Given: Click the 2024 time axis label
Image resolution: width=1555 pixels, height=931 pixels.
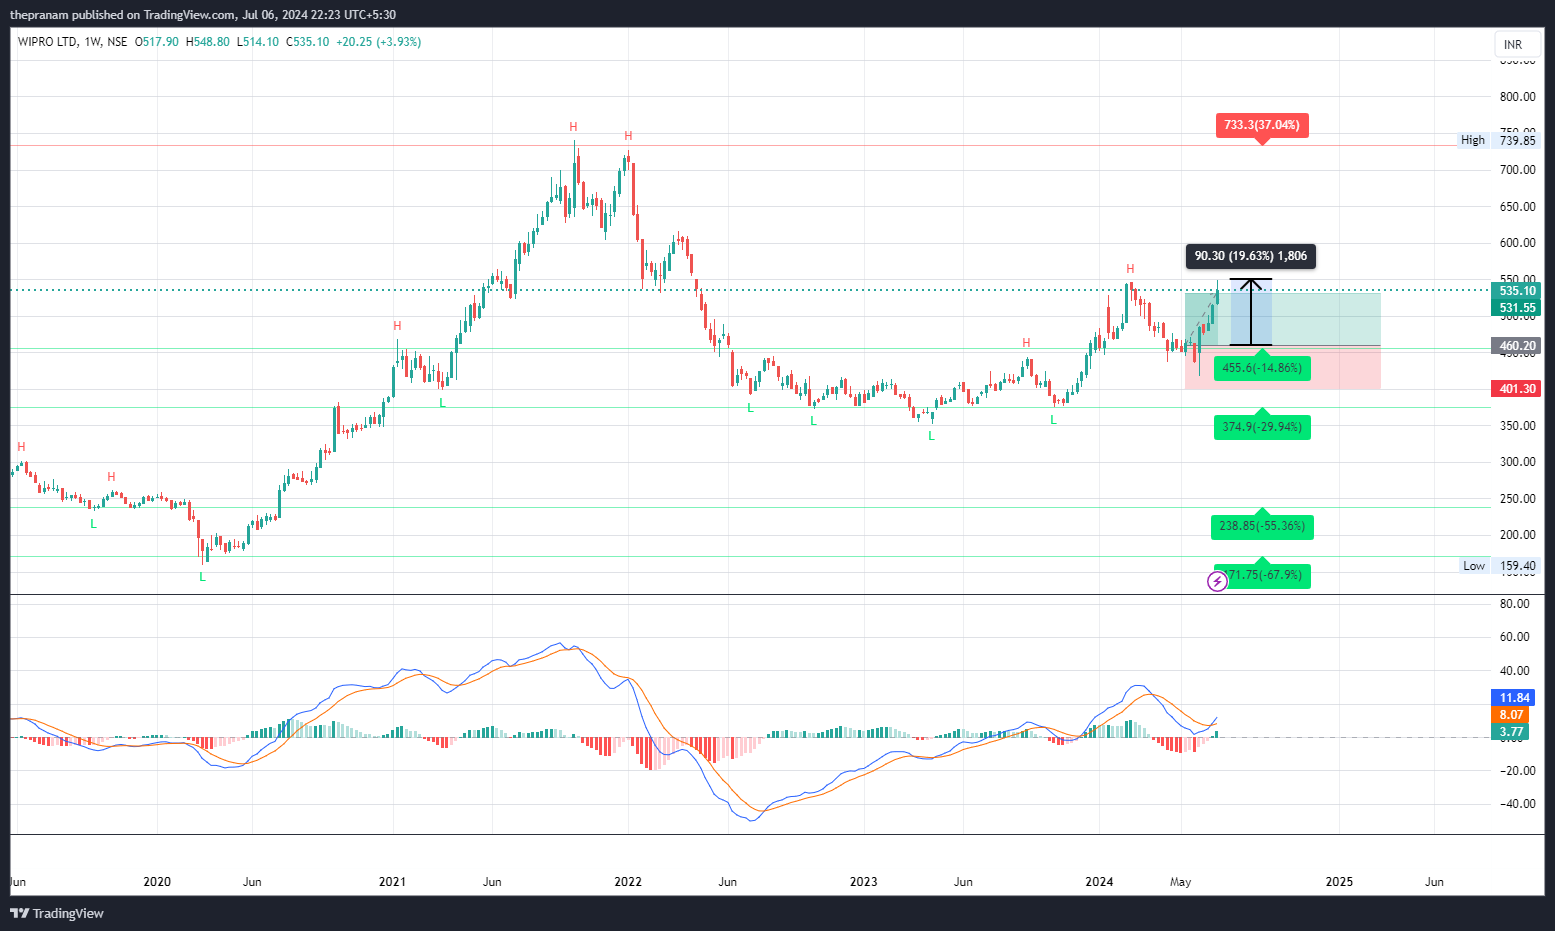Looking at the screenshot, I should click(x=1099, y=882).
